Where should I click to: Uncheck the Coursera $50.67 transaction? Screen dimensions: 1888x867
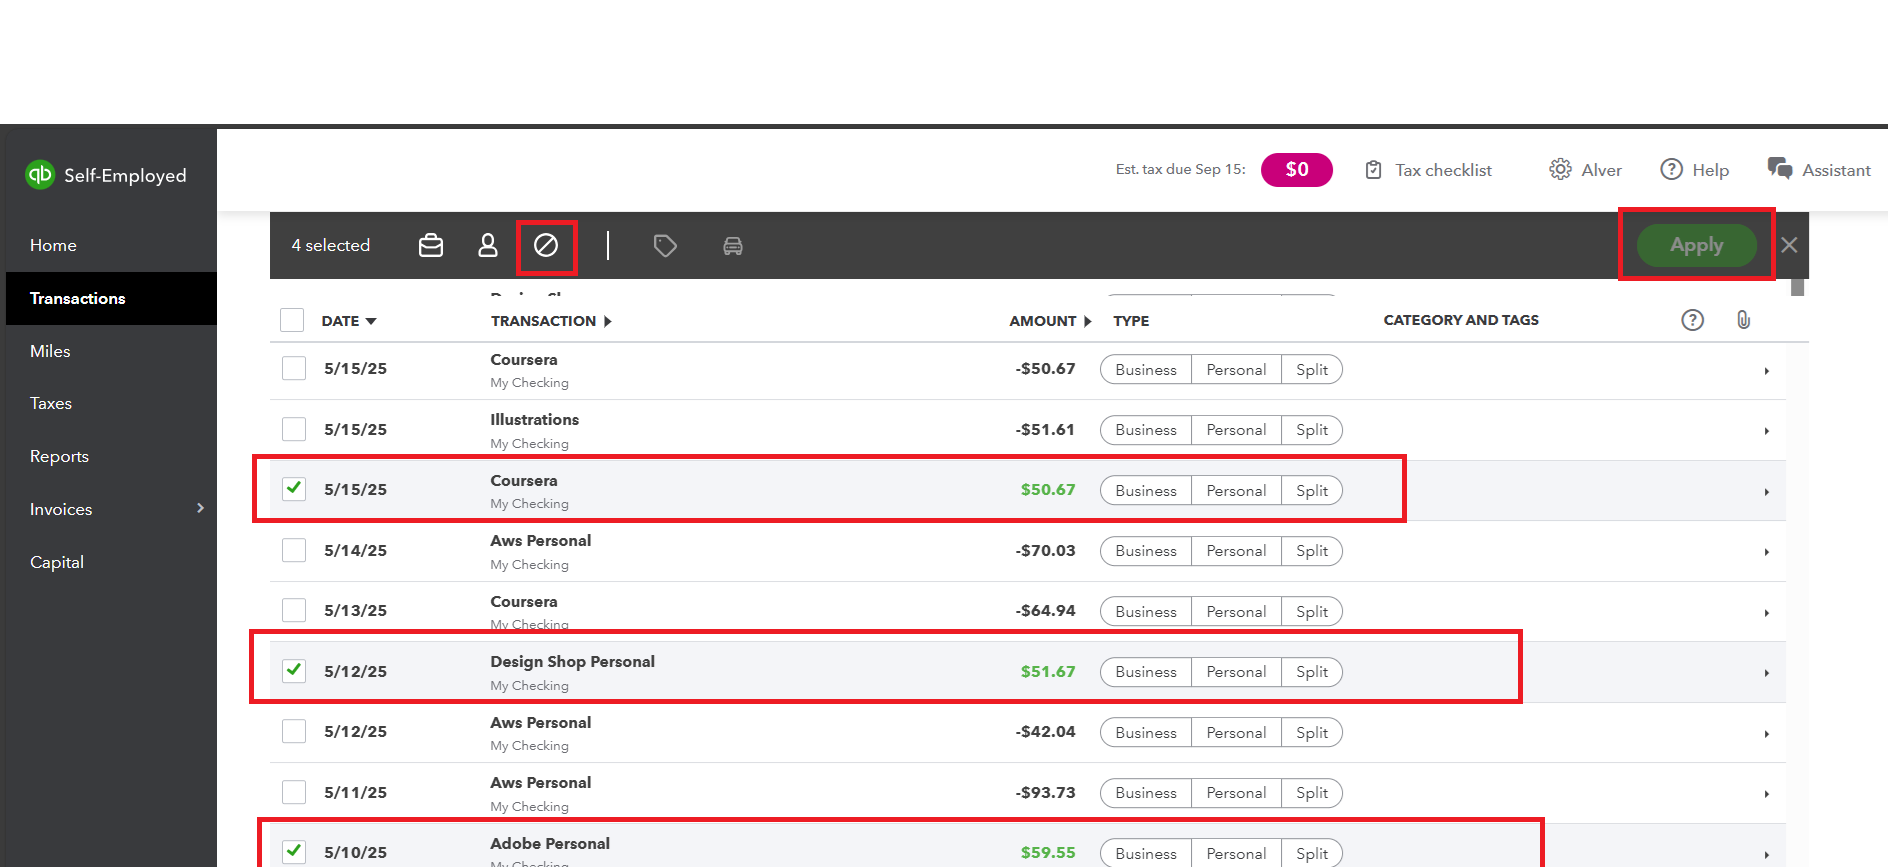(x=294, y=488)
